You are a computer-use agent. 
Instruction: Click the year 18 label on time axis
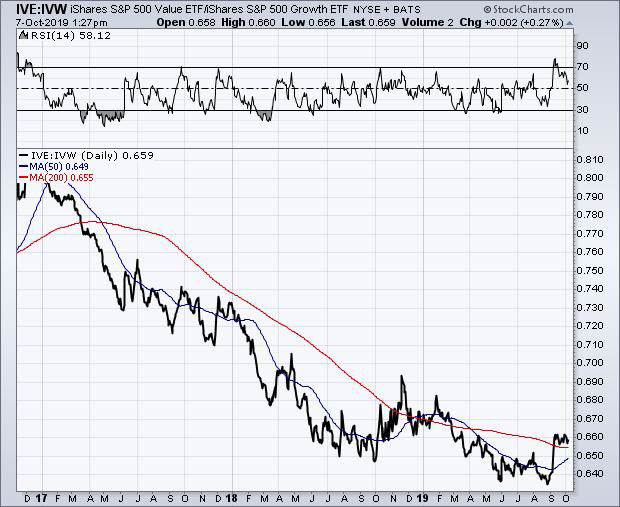point(232,498)
